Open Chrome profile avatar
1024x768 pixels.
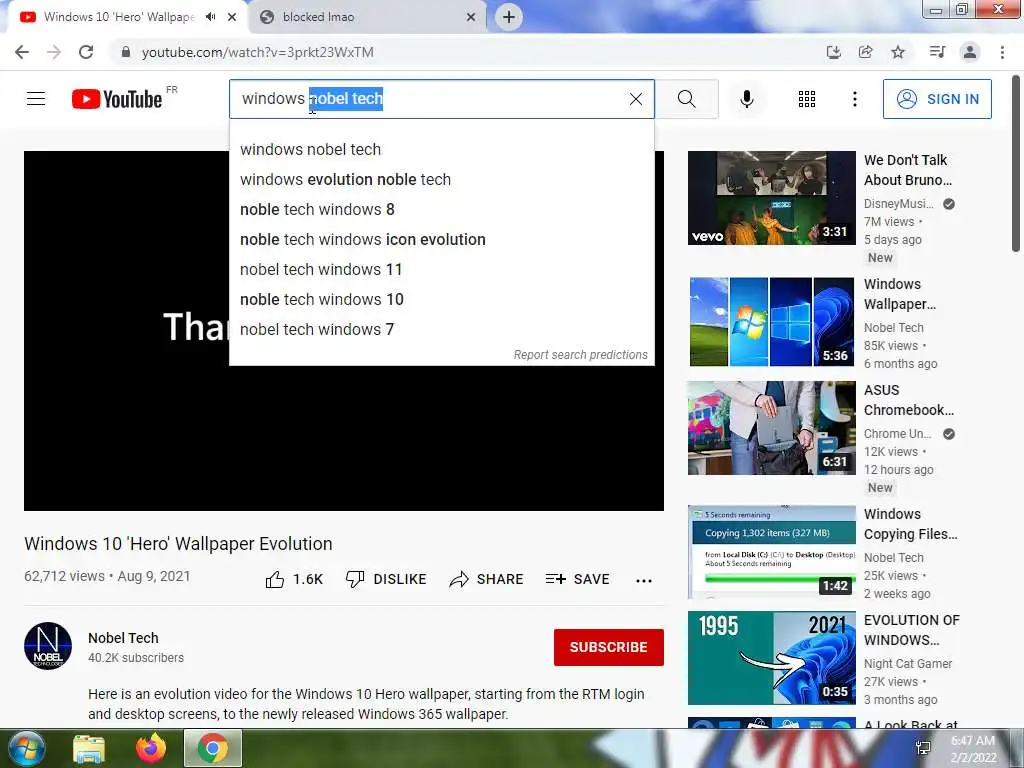970,52
